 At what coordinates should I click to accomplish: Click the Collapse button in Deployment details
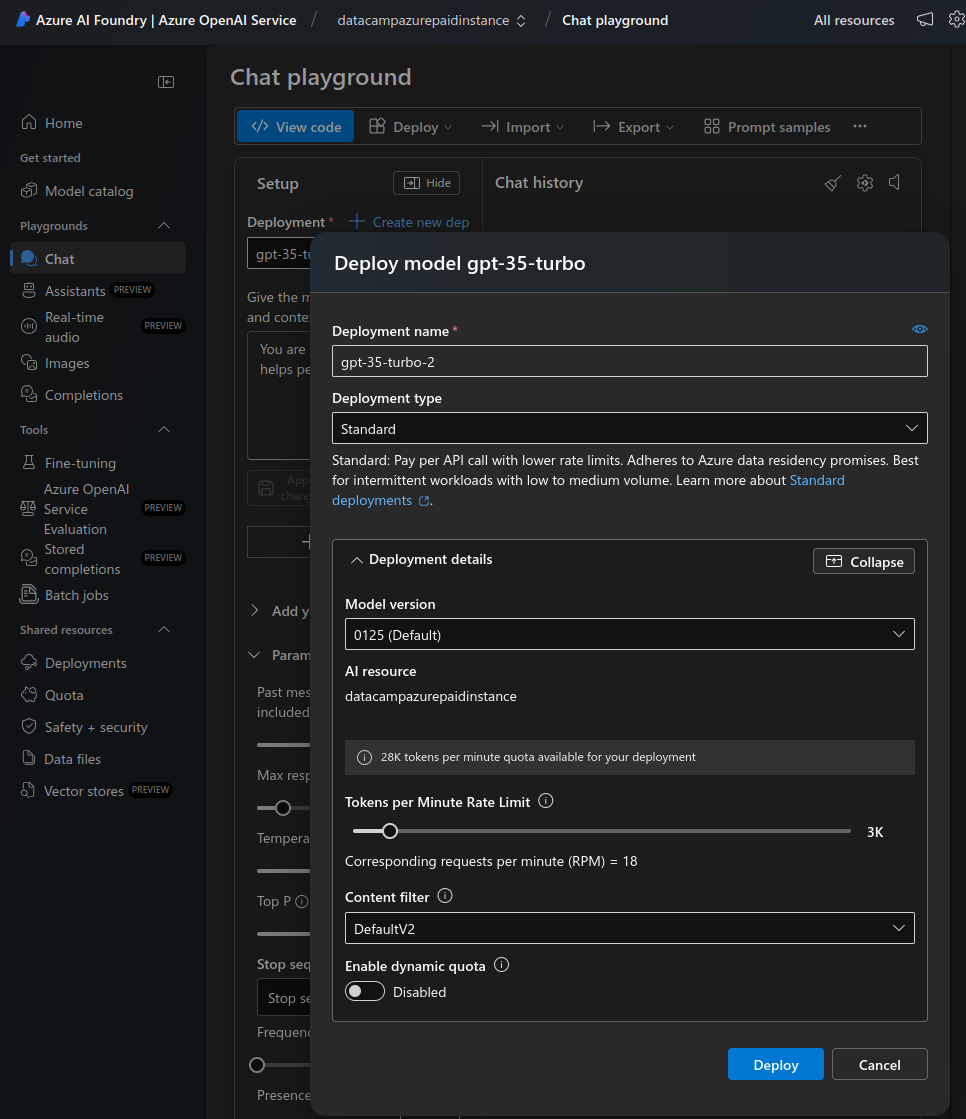point(863,561)
